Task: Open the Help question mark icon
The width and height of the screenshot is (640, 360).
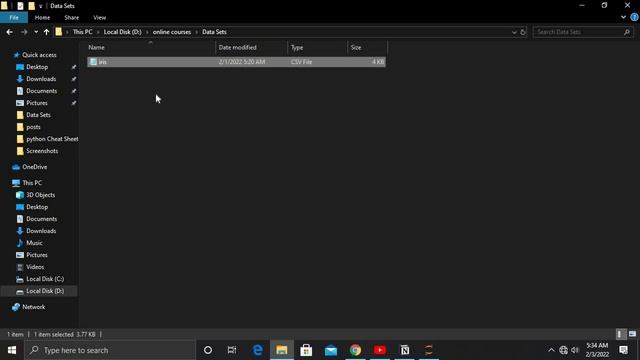Action: [635, 17]
